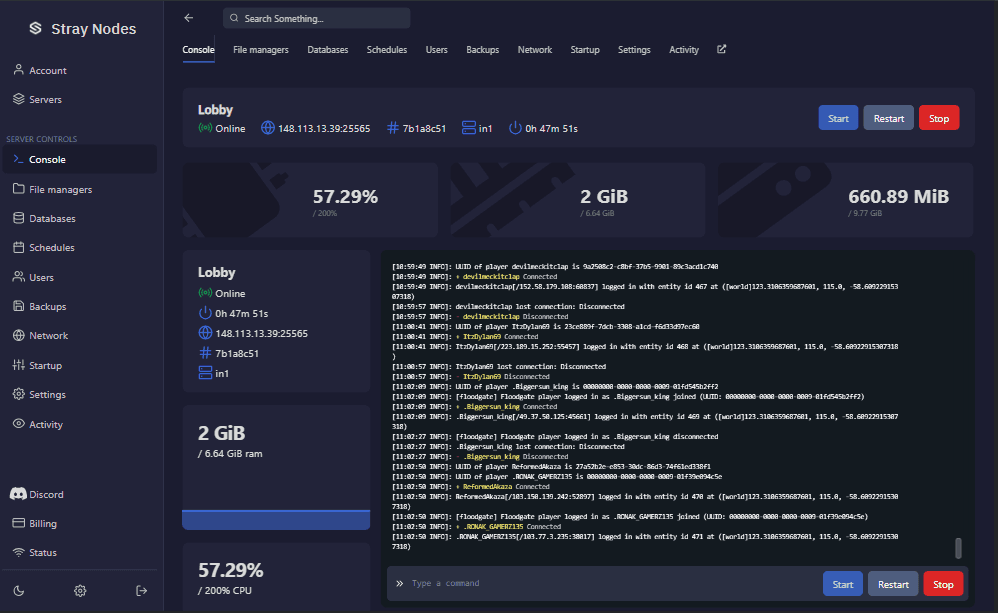Screen dimensions: 998x613
Task: Click the logout icon in sidebar footer
Action: tap(141, 590)
